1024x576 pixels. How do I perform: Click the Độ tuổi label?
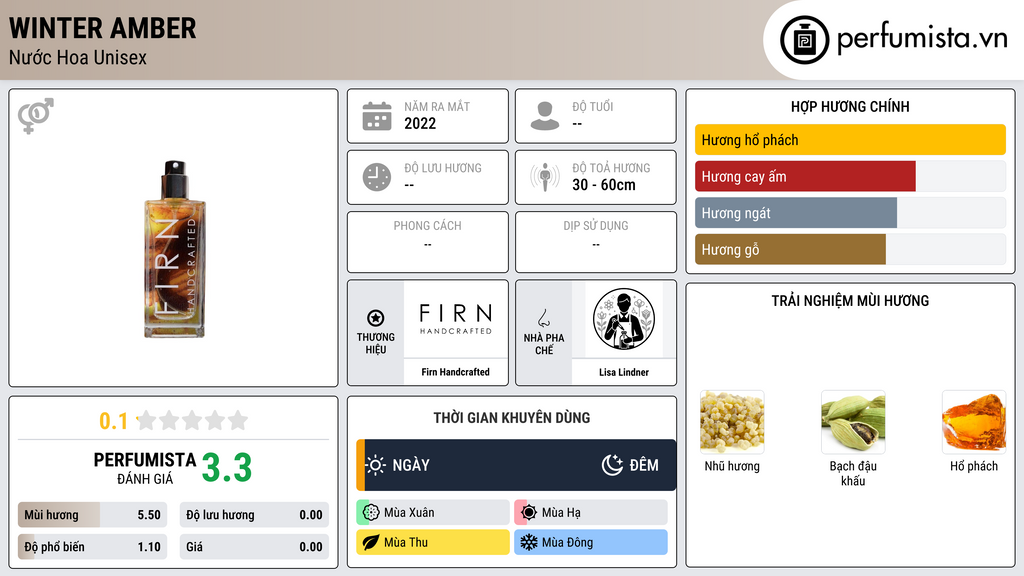pos(593,106)
